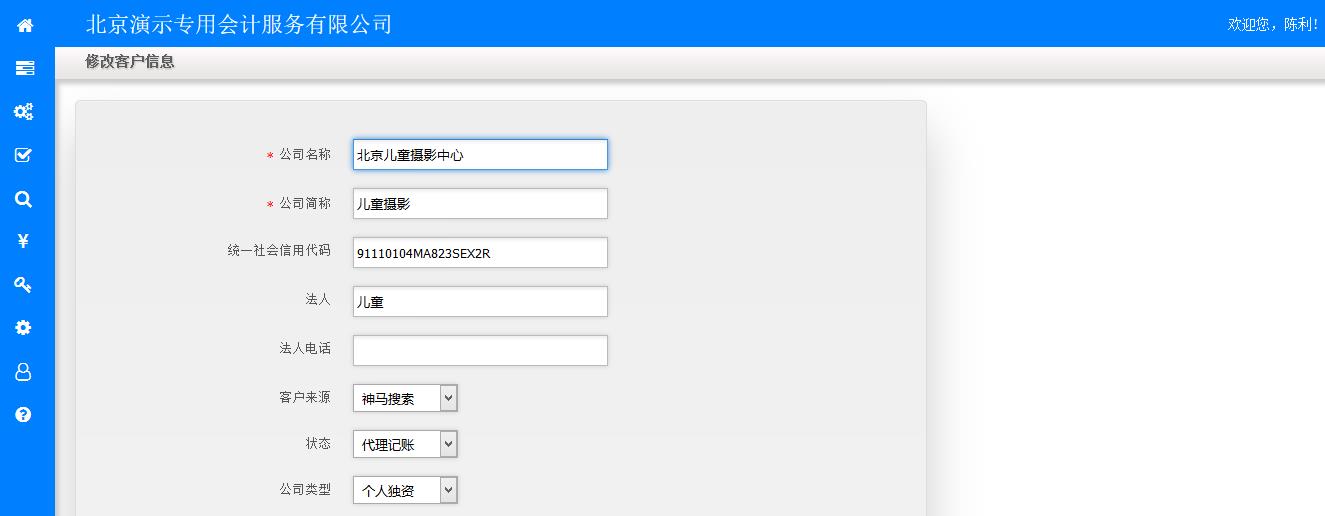Expand the 客户来源 dropdown showing 神马搜索

(x=405, y=398)
